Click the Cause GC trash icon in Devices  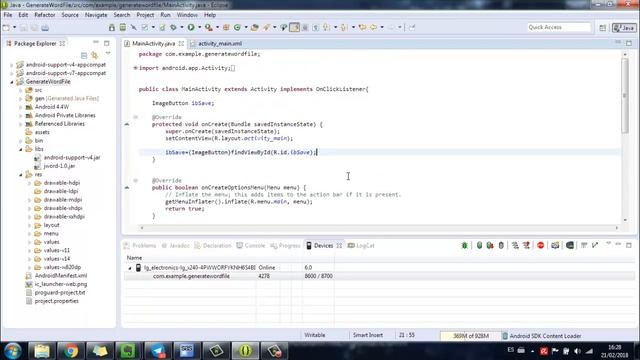[x=501, y=245]
